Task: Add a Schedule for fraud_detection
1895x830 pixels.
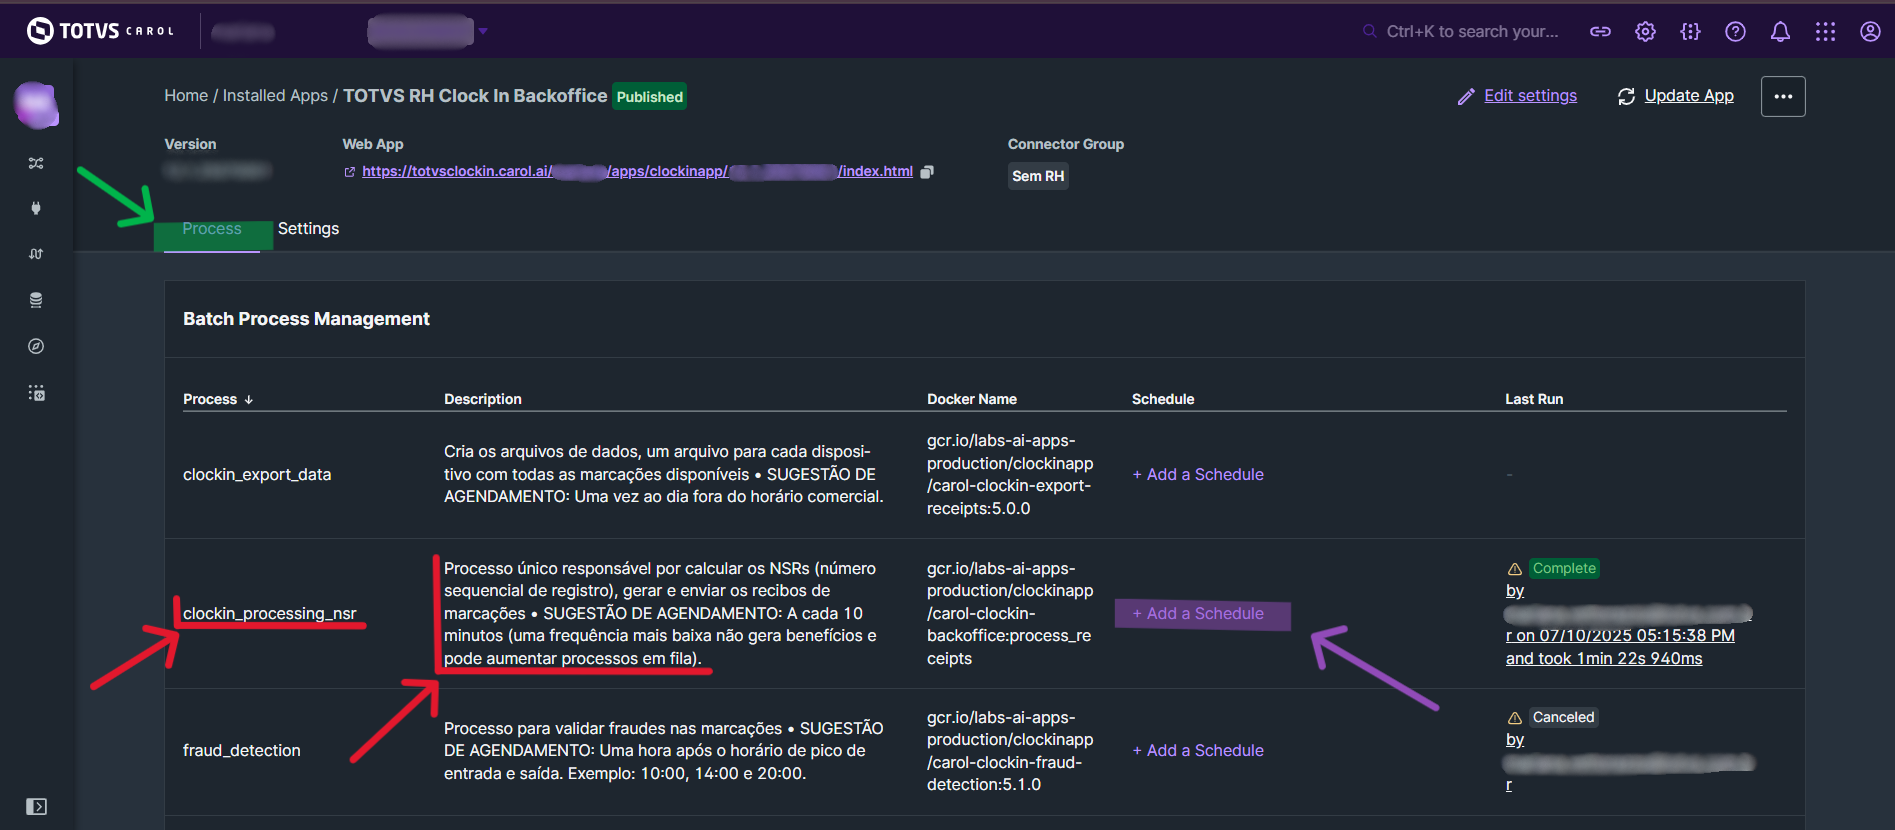Action: (x=1198, y=751)
